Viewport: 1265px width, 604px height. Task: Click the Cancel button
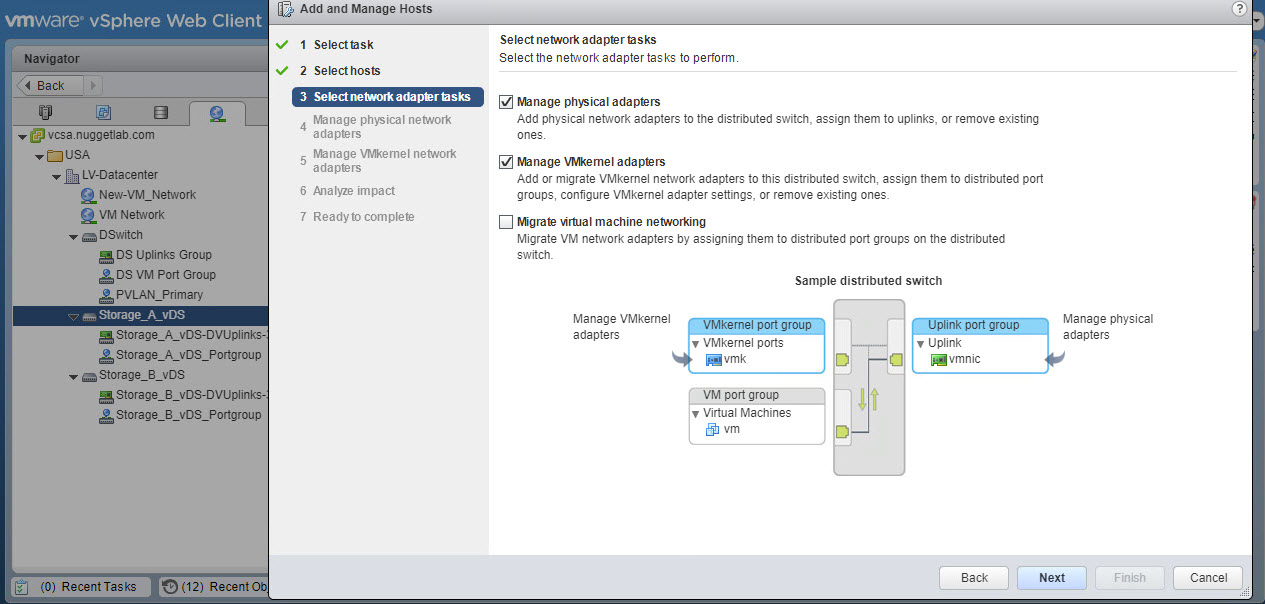1208,578
